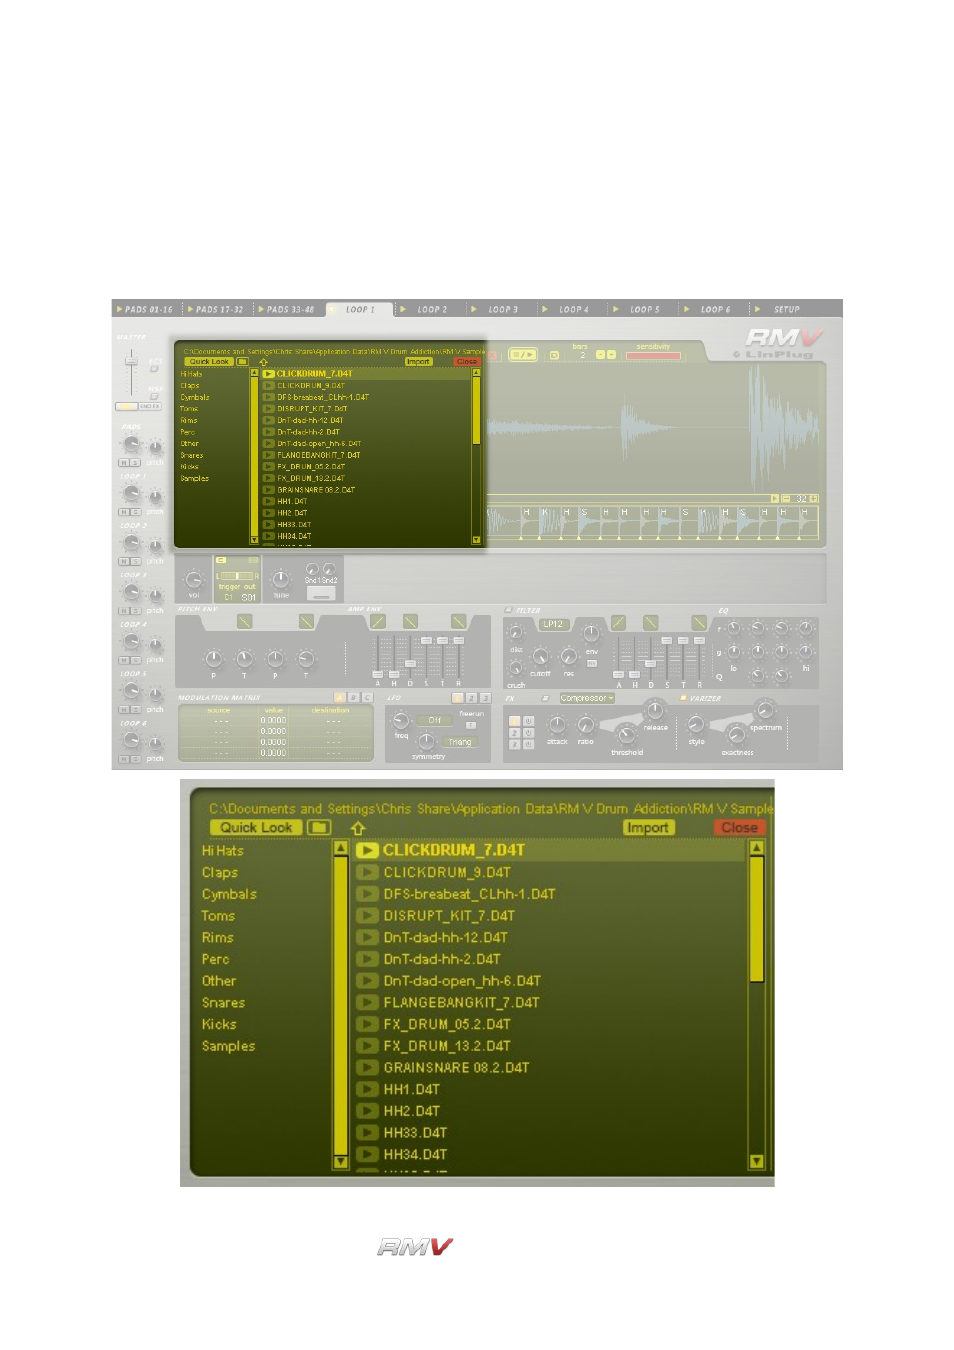The width and height of the screenshot is (954, 1350).
Task: Click the Varizer spectrum knob
Action: pyautogui.click(x=765, y=710)
